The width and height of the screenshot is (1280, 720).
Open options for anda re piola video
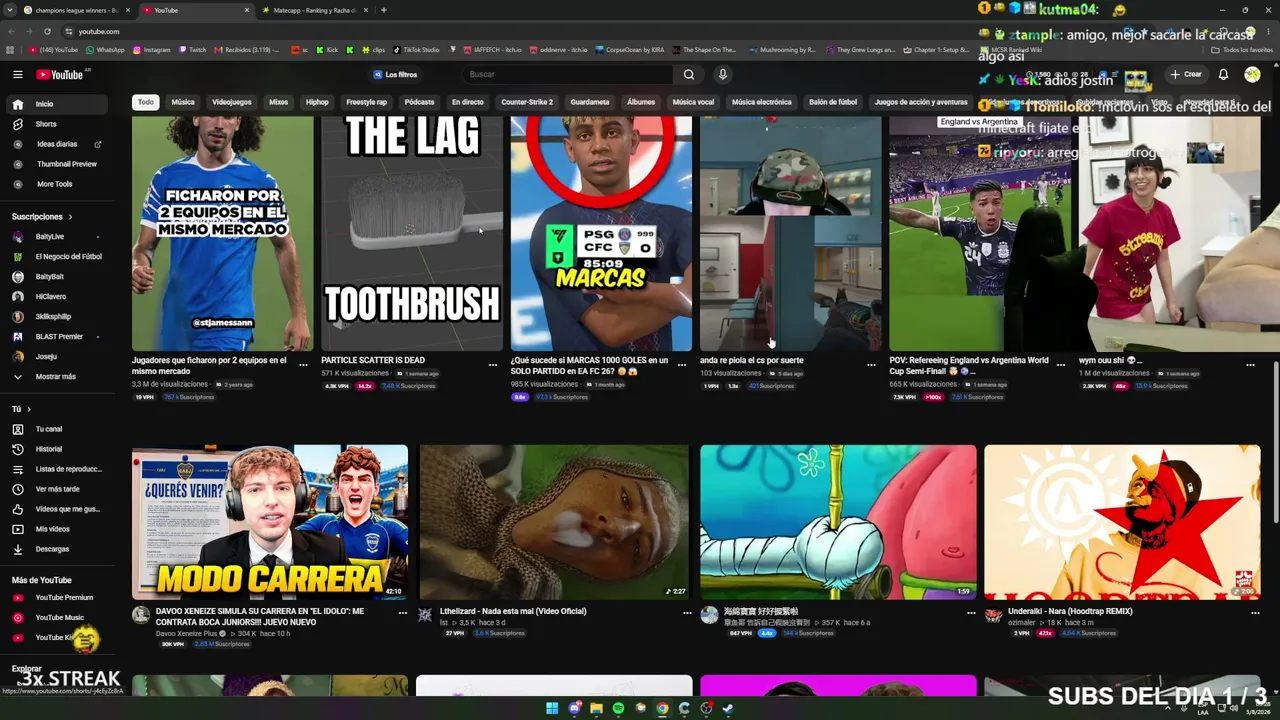click(x=871, y=365)
